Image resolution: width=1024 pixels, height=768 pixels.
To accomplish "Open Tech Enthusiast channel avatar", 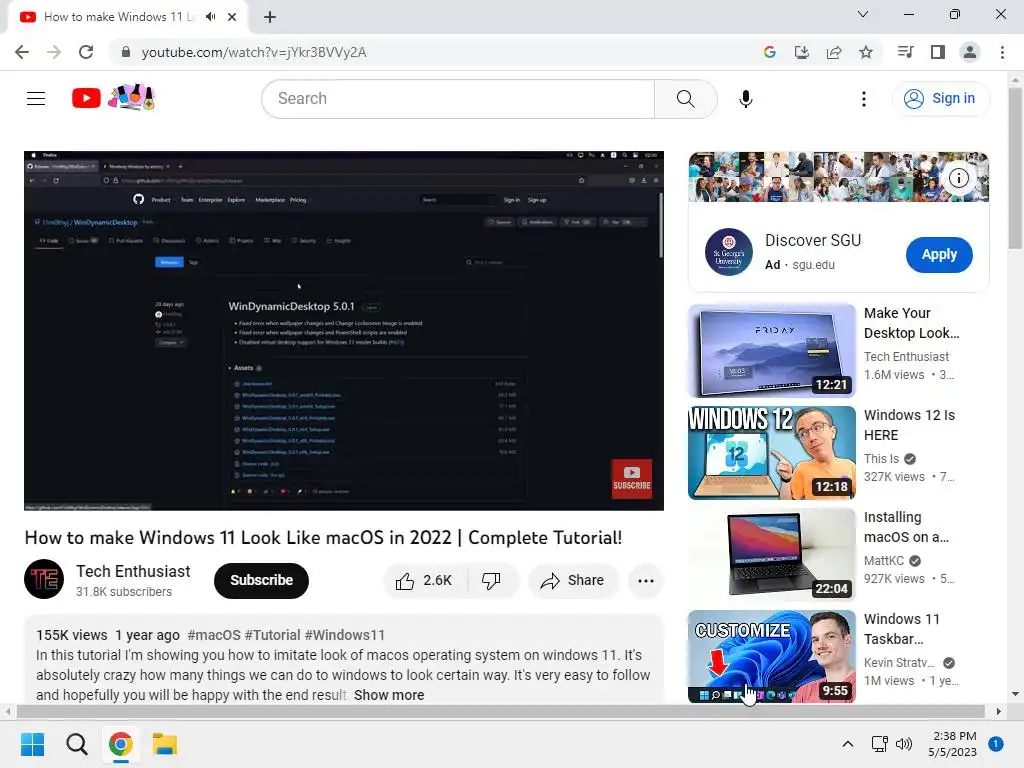I will [x=44, y=579].
